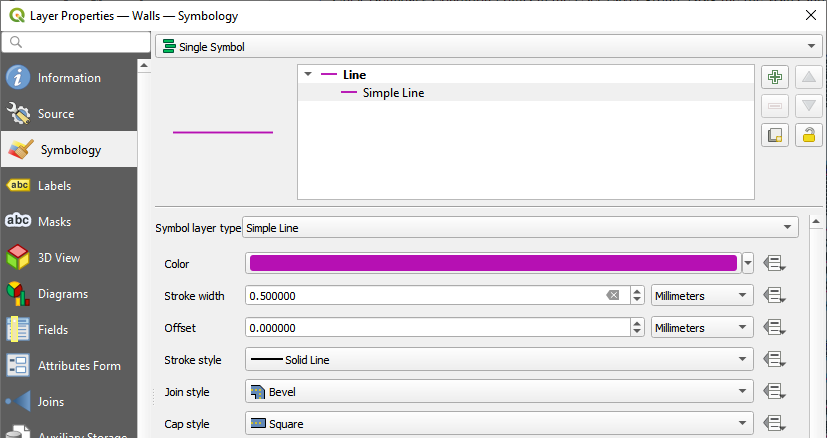
Task: Clear the Stroke width value
Action: pos(613,296)
